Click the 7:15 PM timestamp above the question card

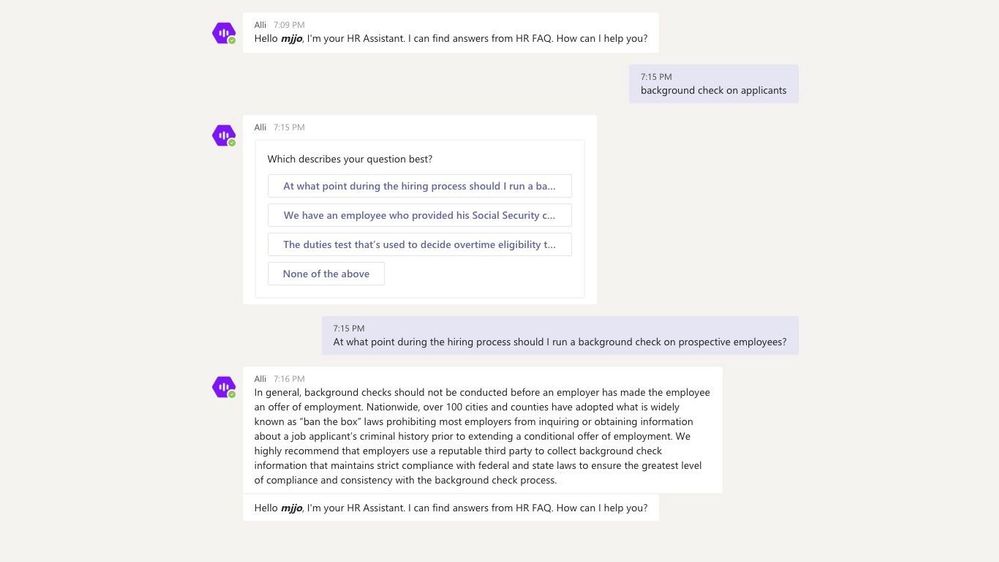click(289, 127)
